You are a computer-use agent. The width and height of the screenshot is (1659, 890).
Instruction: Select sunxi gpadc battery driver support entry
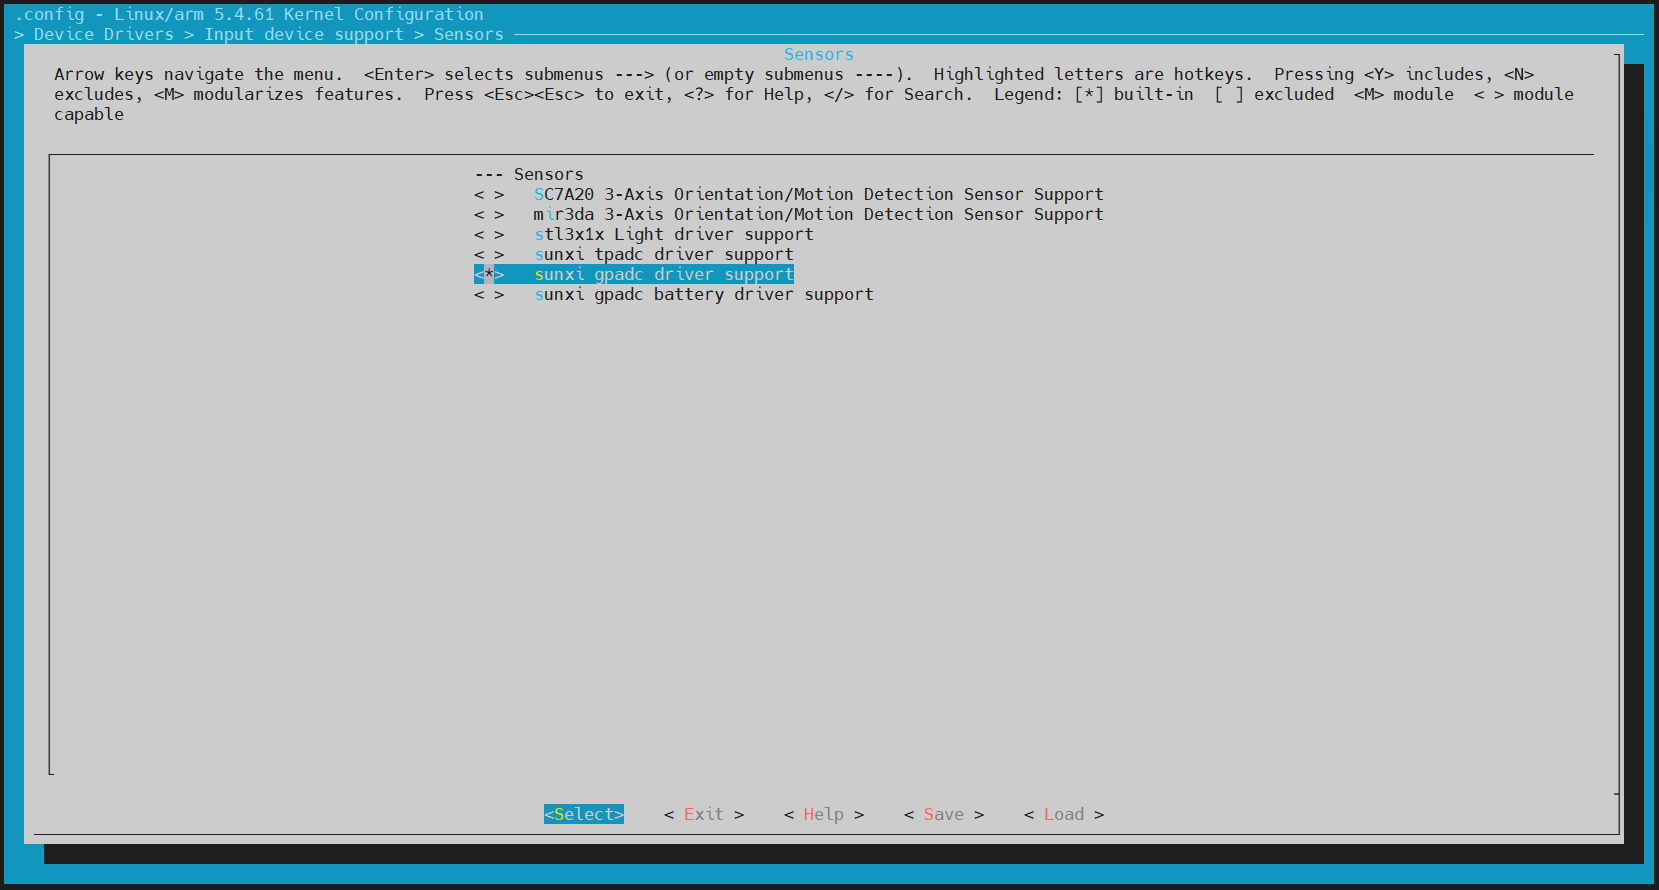704,294
